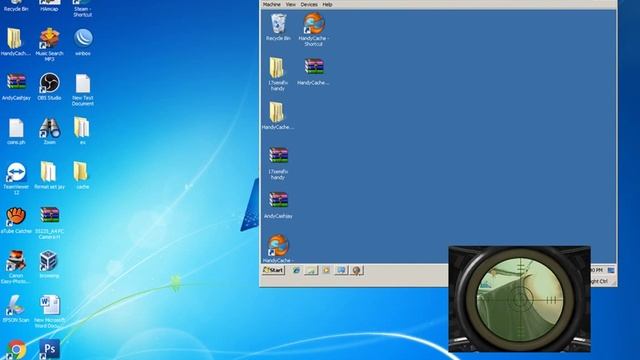Launch Google Chrome from the desktop
Screen dimensions: 640x360
pos(16,350)
